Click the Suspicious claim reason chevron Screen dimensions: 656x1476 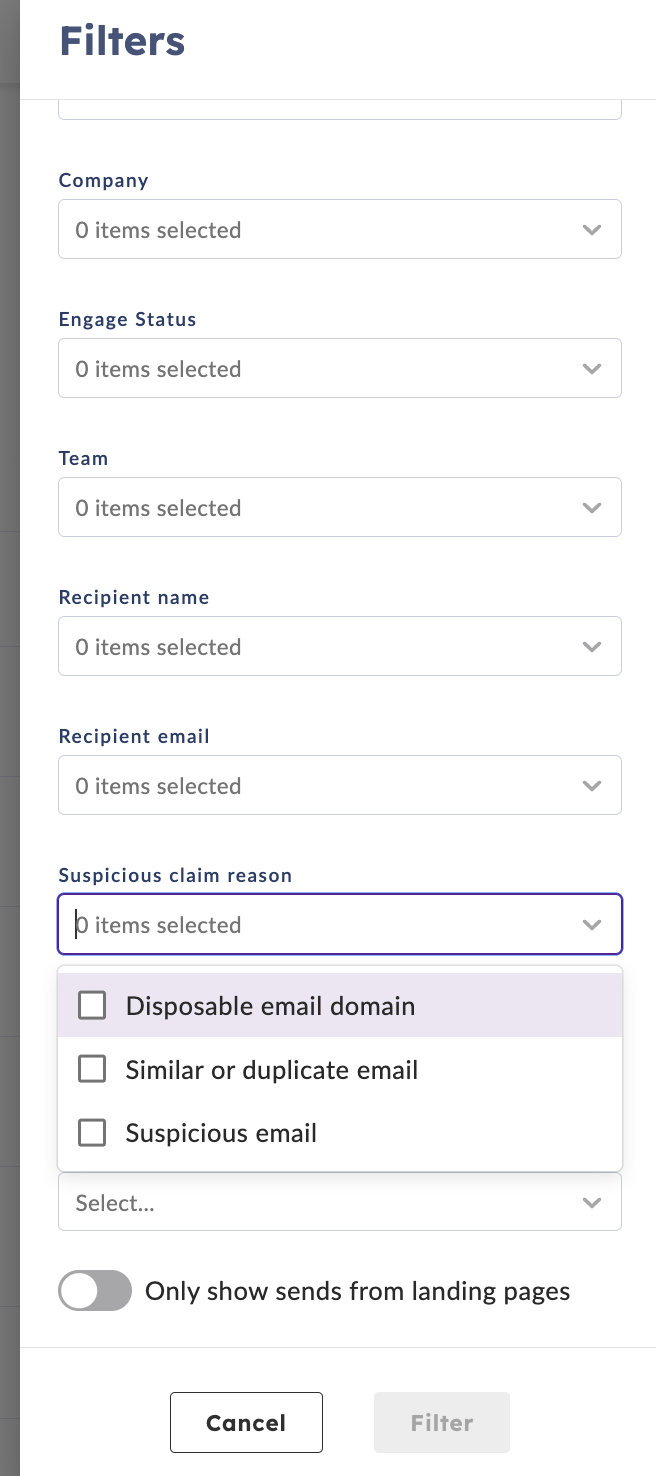pos(592,924)
